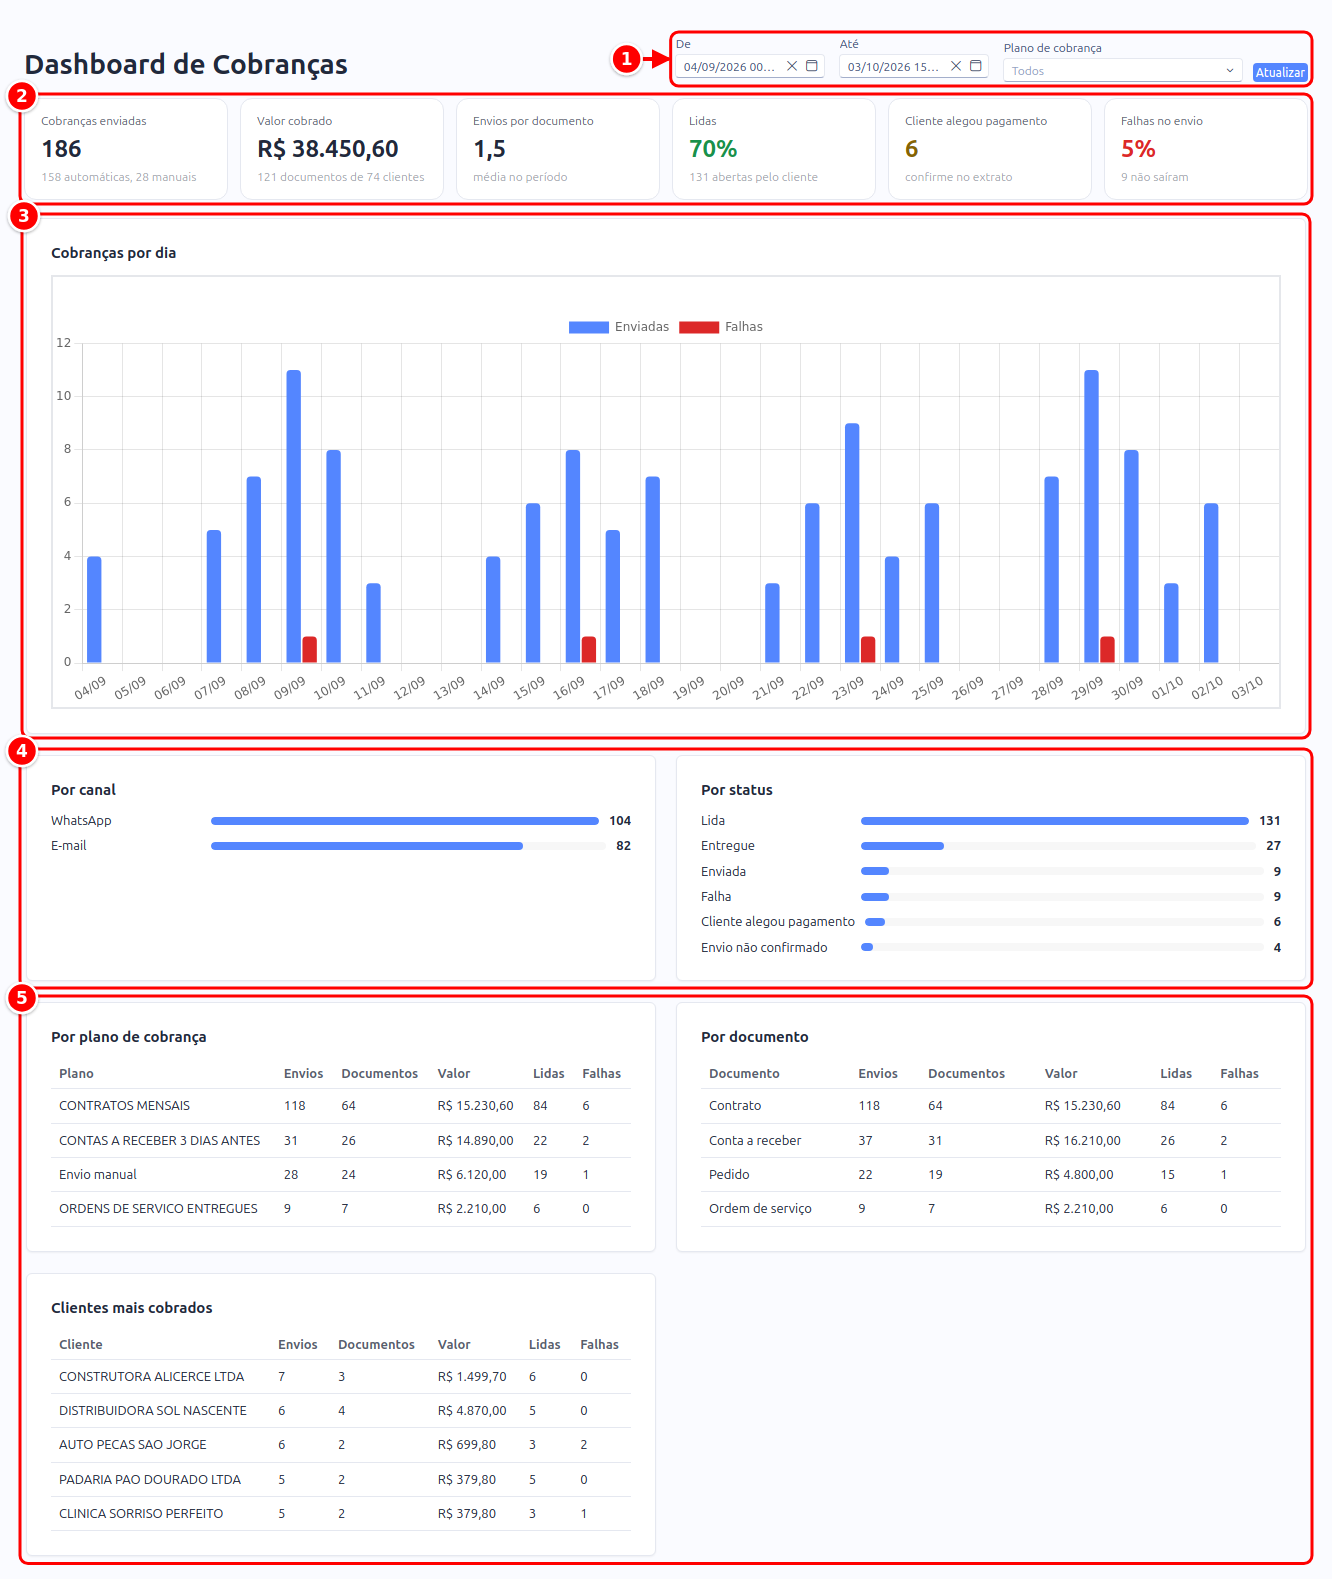Image resolution: width=1332 pixels, height=1579 pixels.
Task: Click the Lidas 70% metric
Action: coord(713,149)
